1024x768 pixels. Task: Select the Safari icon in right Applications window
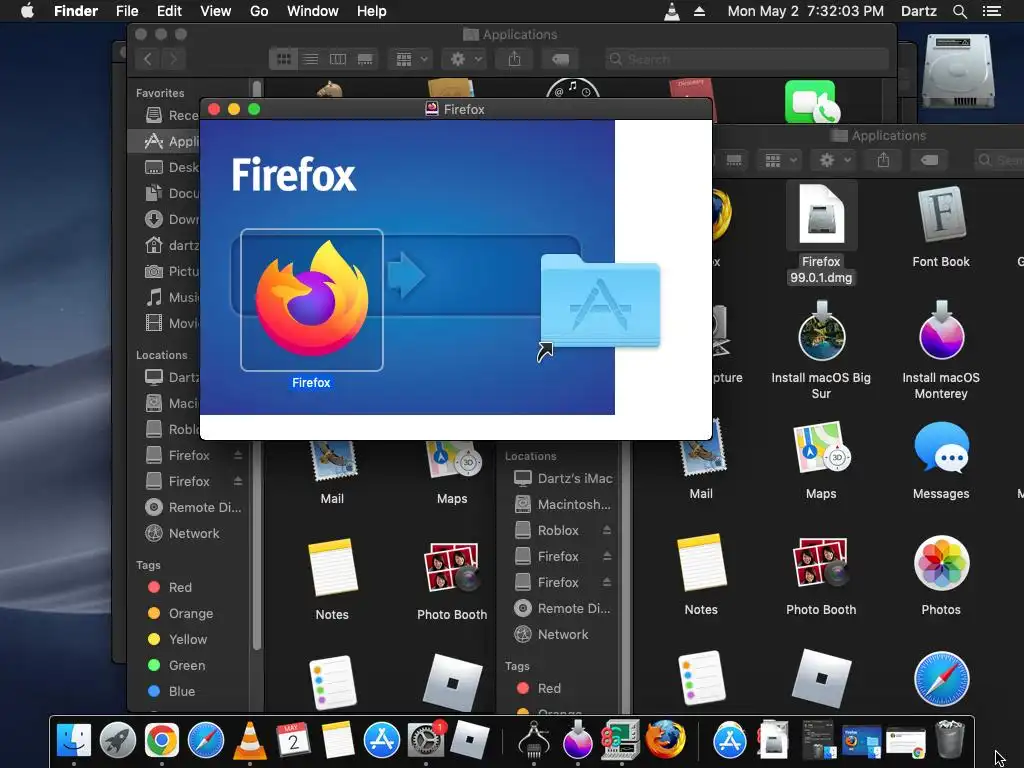[940, 679]
